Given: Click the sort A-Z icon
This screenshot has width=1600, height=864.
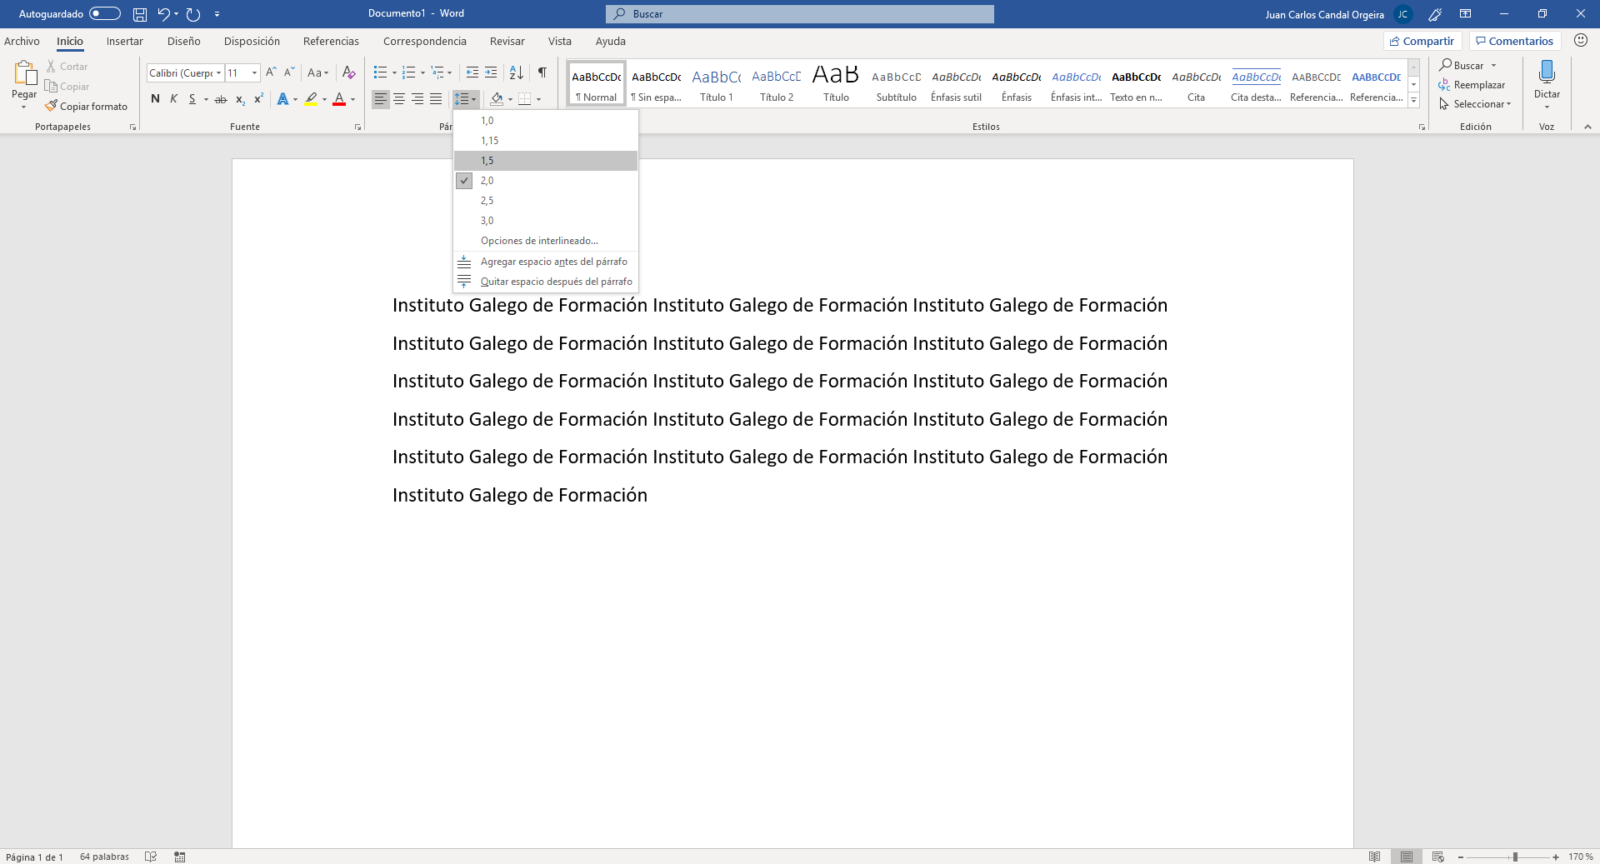Looking at the screenshot, I should pyautogui.click(x=516, y=72).
